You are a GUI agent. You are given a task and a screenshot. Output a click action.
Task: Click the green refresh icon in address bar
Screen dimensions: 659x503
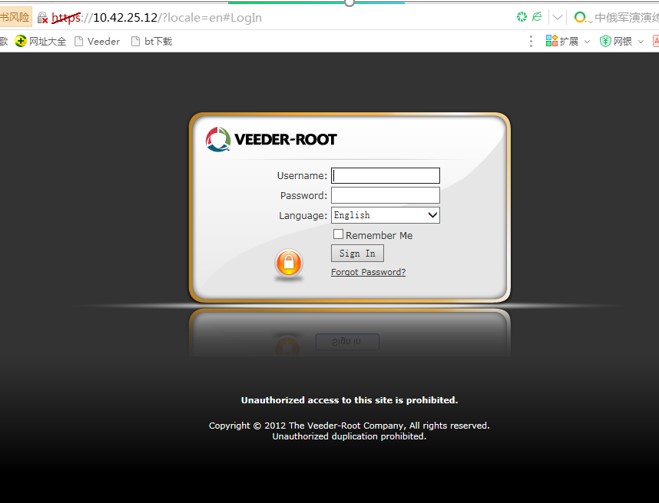point(521,17)
